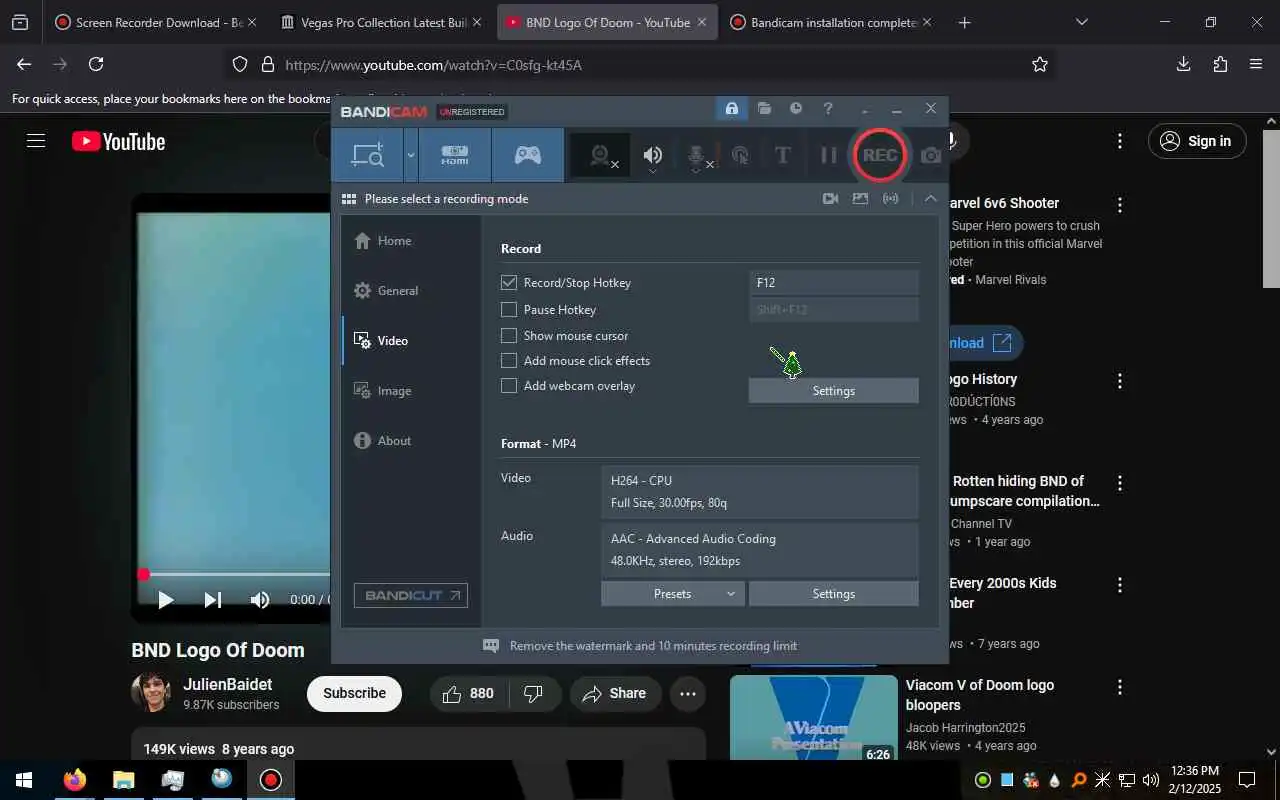Skip to next YouTube video
The width and height of the screenshot is (1280, 800).
coord(212,600)
